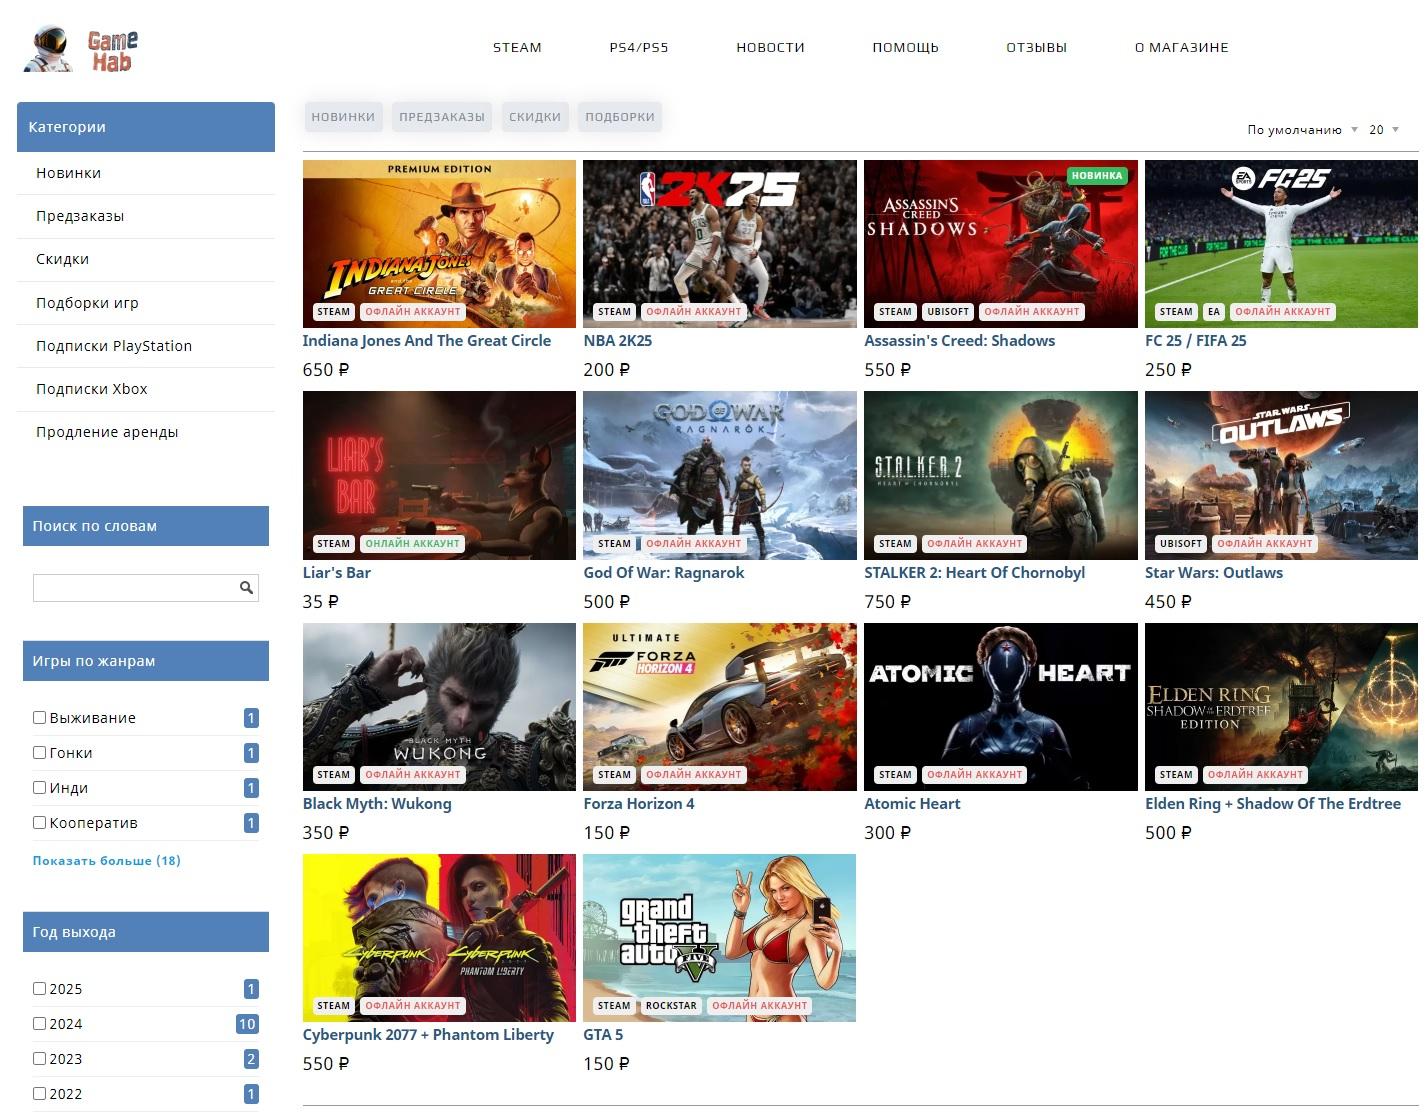Go to Подписки PlayStation category
Screen dimensions: 1427x1117
[146, 346]
